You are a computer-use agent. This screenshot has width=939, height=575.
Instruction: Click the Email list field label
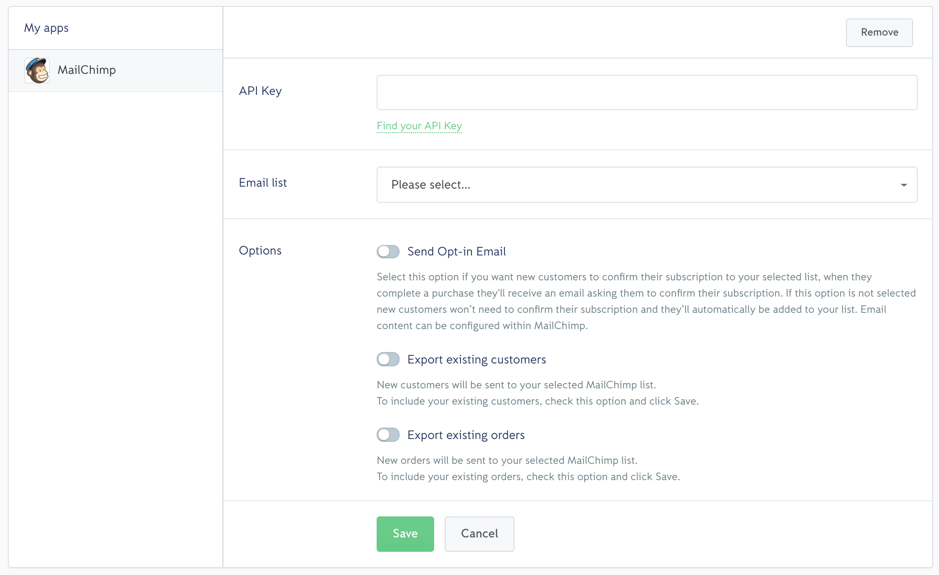point(263,183)
